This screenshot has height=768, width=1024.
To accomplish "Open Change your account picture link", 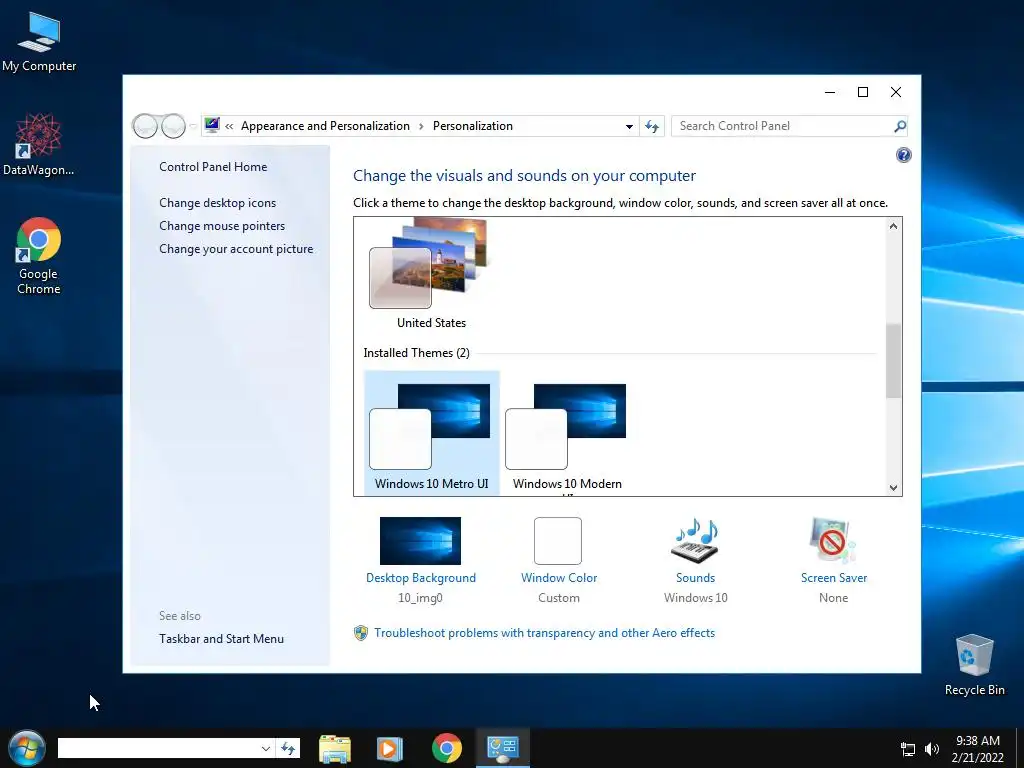I will 236,249.
